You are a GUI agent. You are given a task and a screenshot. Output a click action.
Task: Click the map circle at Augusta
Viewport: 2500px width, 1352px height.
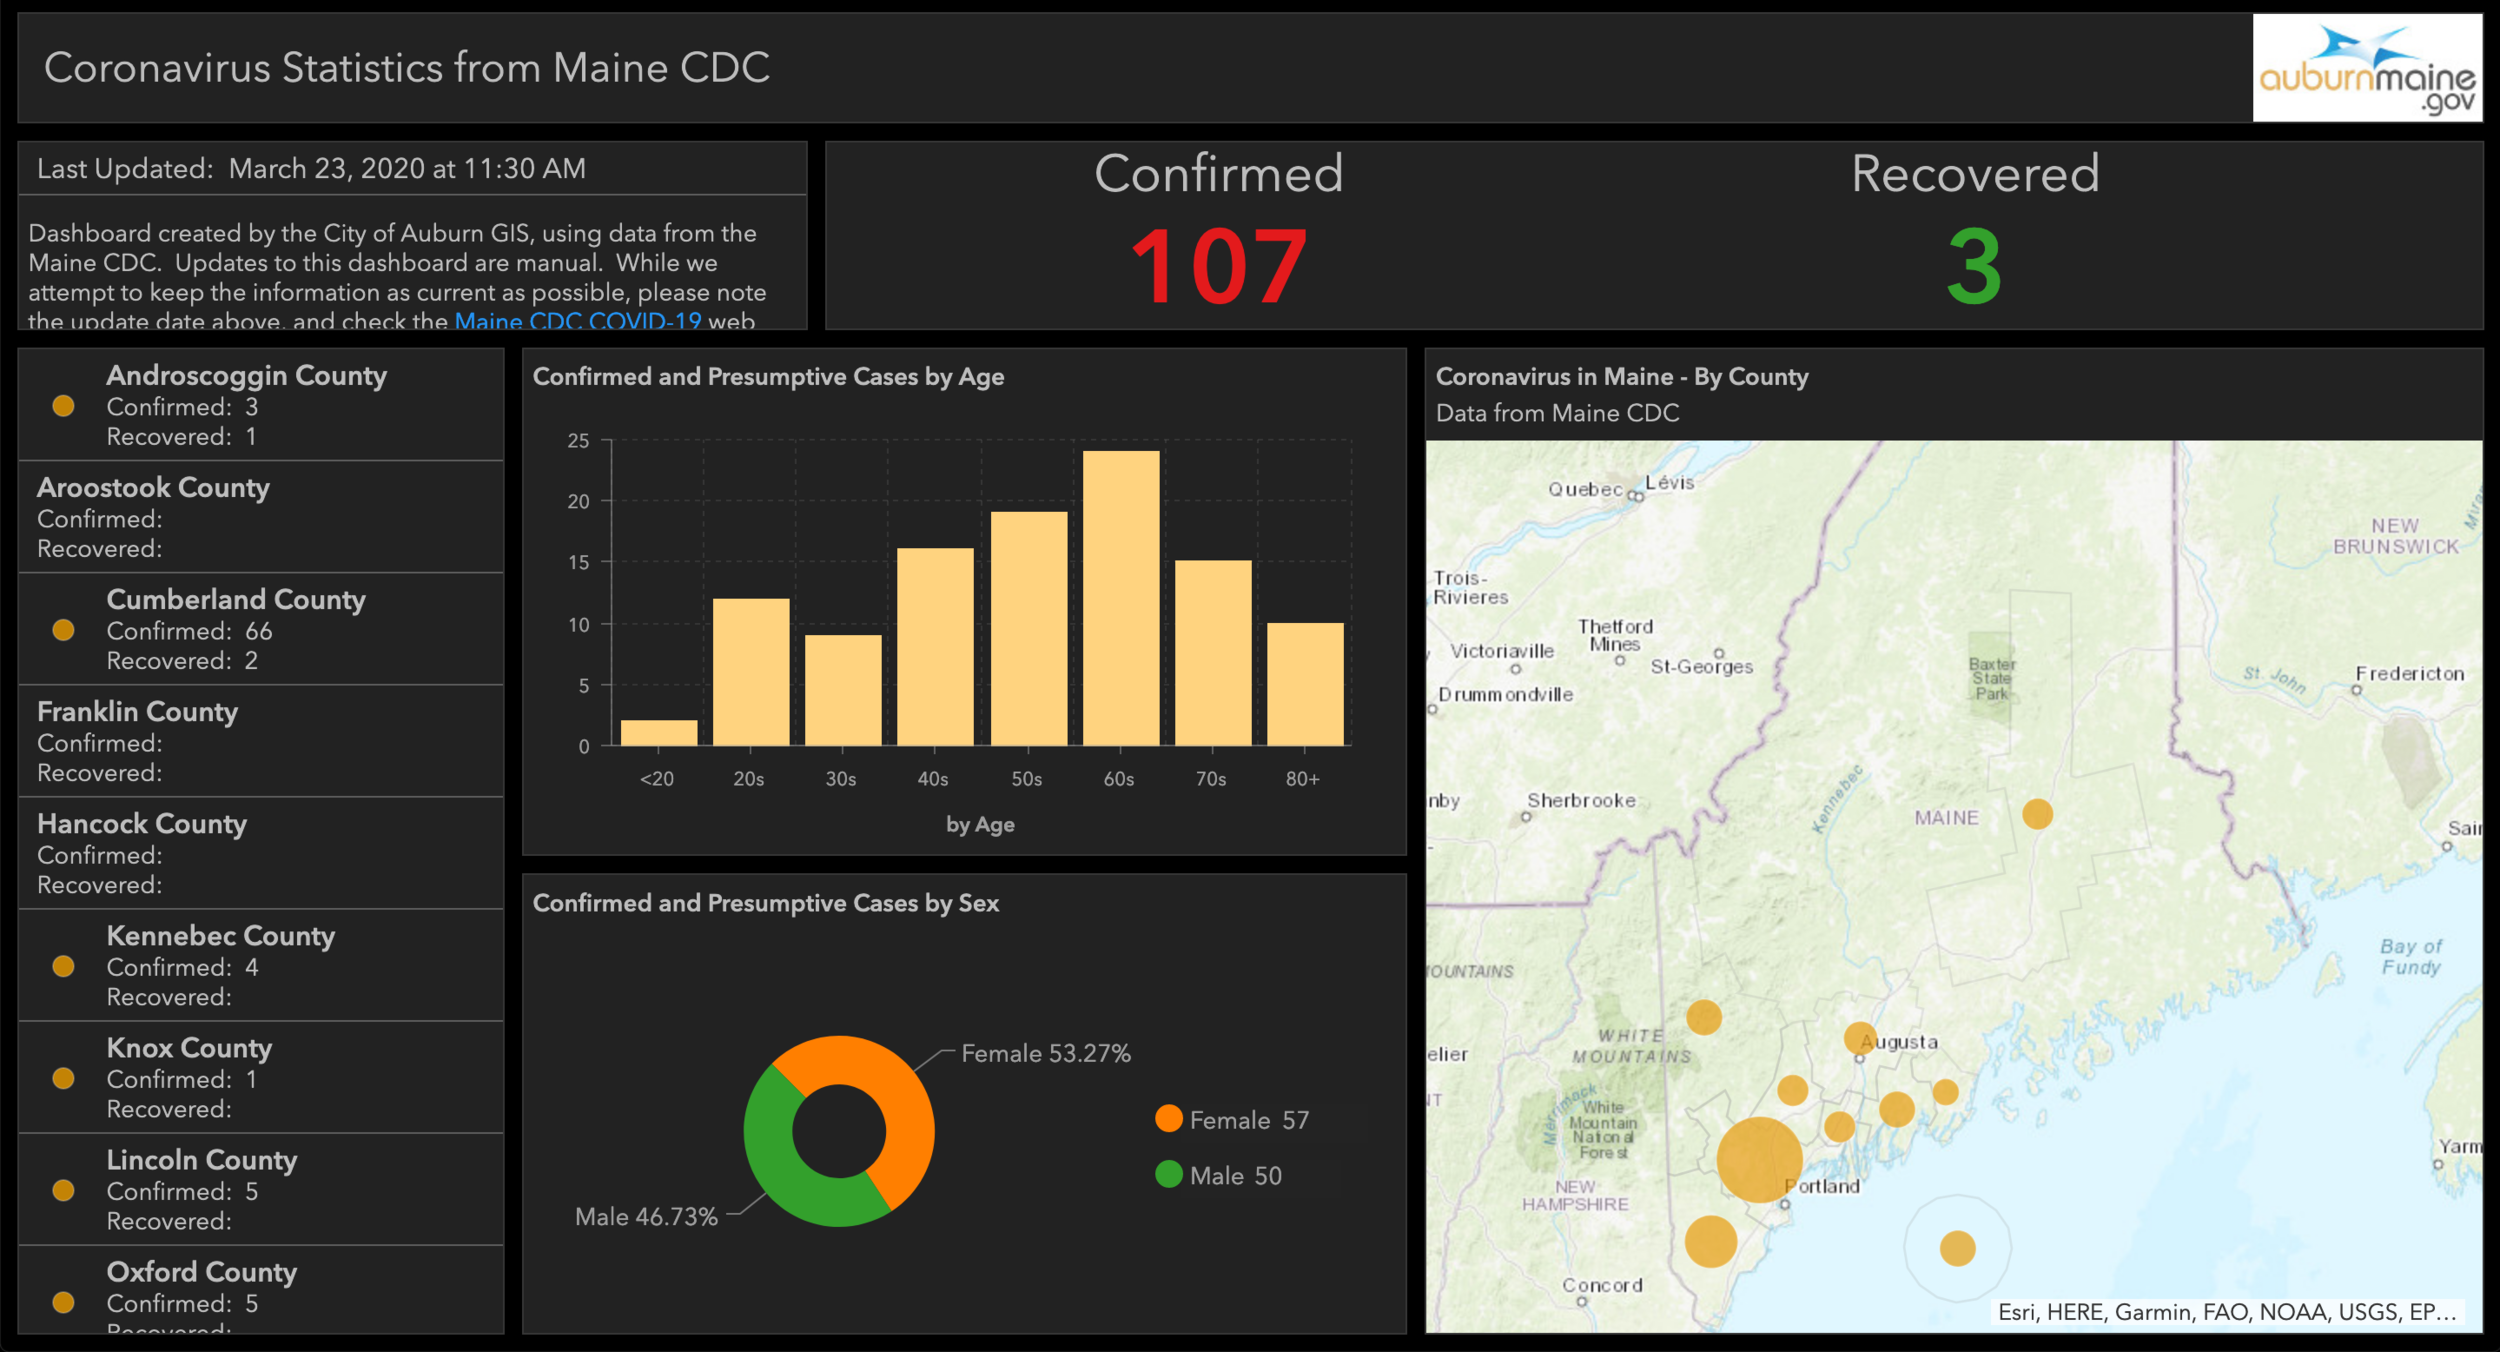click(1859, 1038)
